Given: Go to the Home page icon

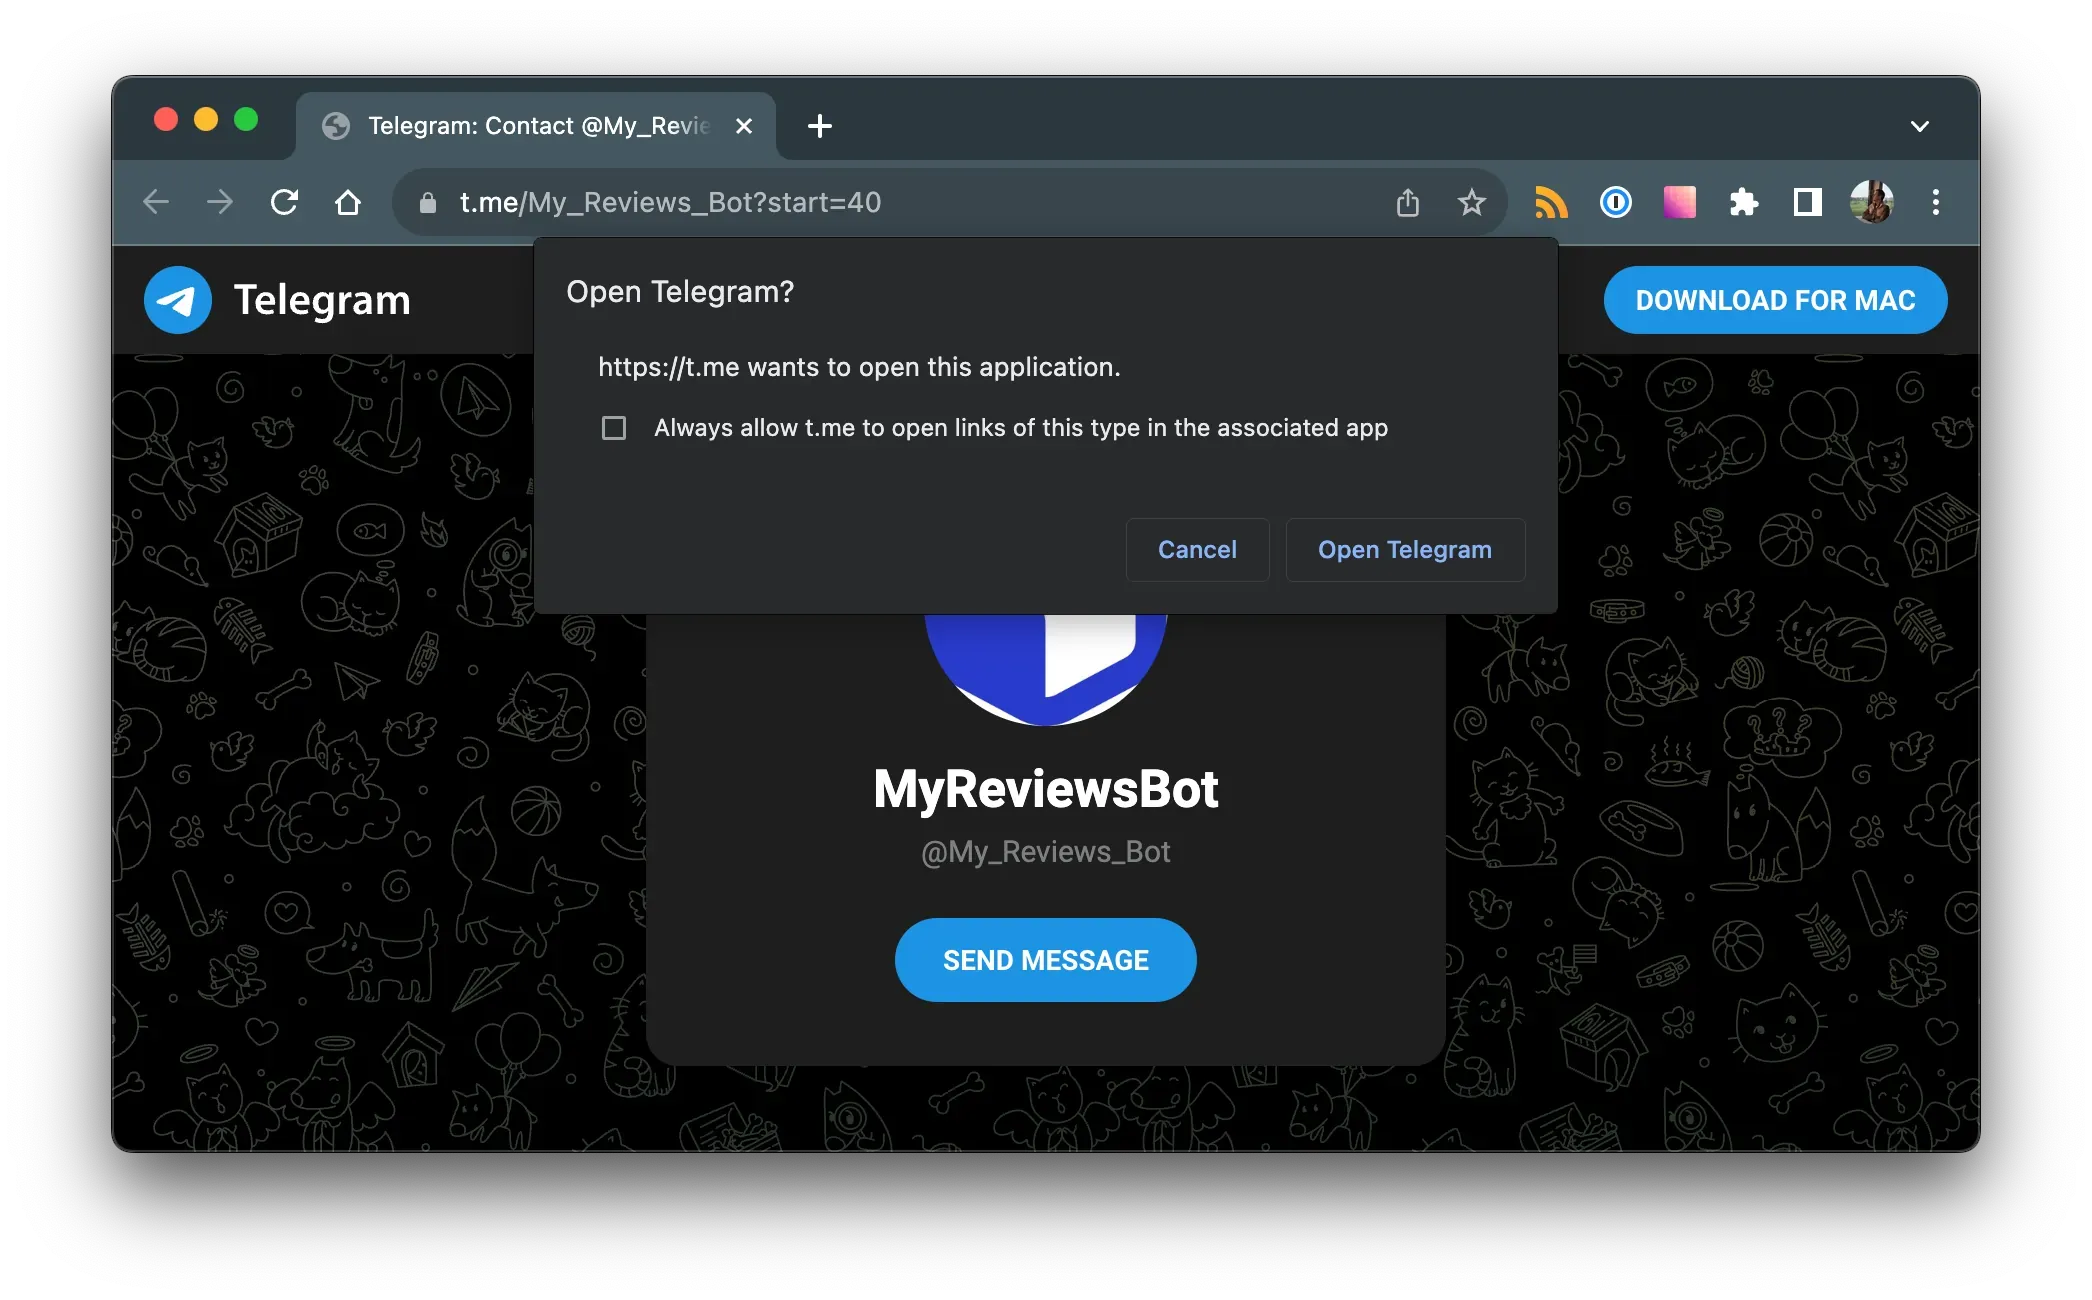Looking at the screenshot, I should [348, 203].
